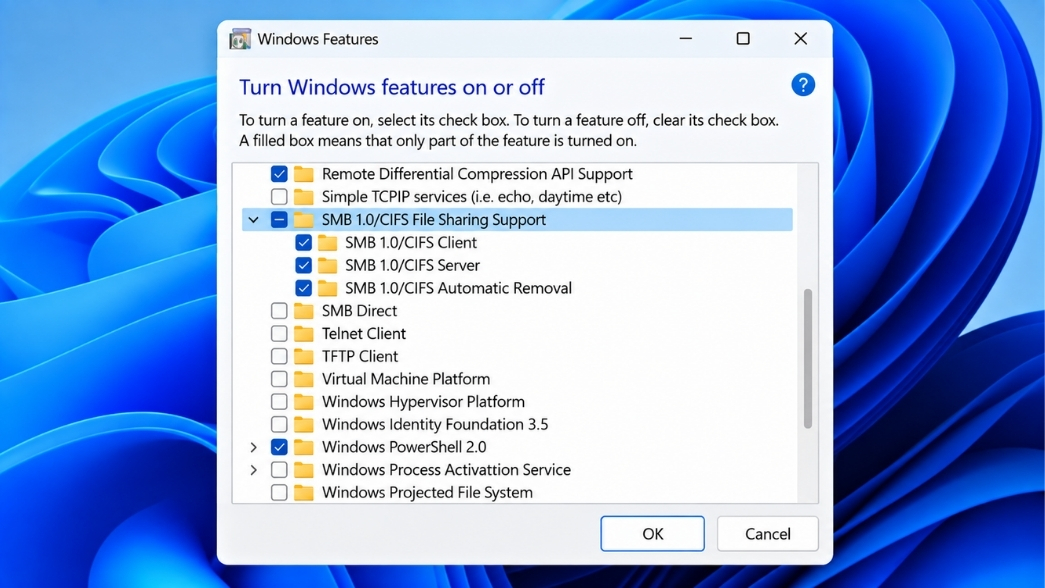The height and width of the screenshot is (588, 1045).
Task: Select Windows Identity Foundation 3.5 label
Action: 435,424
